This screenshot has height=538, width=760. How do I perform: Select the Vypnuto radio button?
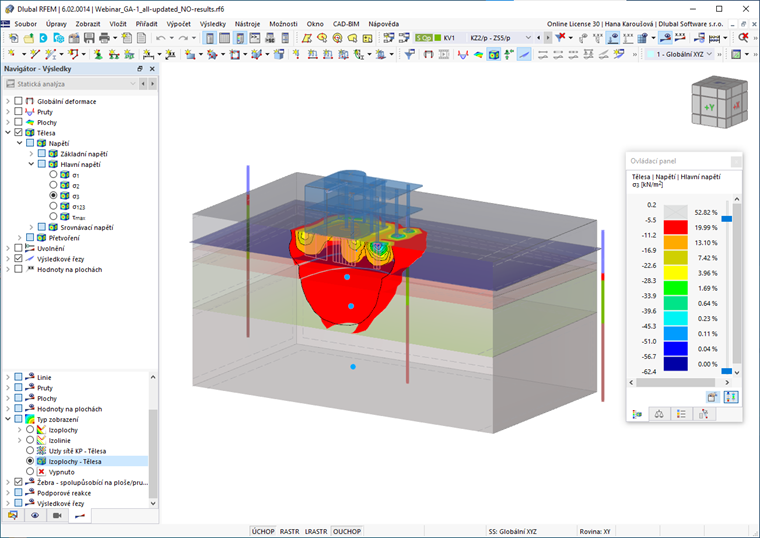click(x=30, y=472)
